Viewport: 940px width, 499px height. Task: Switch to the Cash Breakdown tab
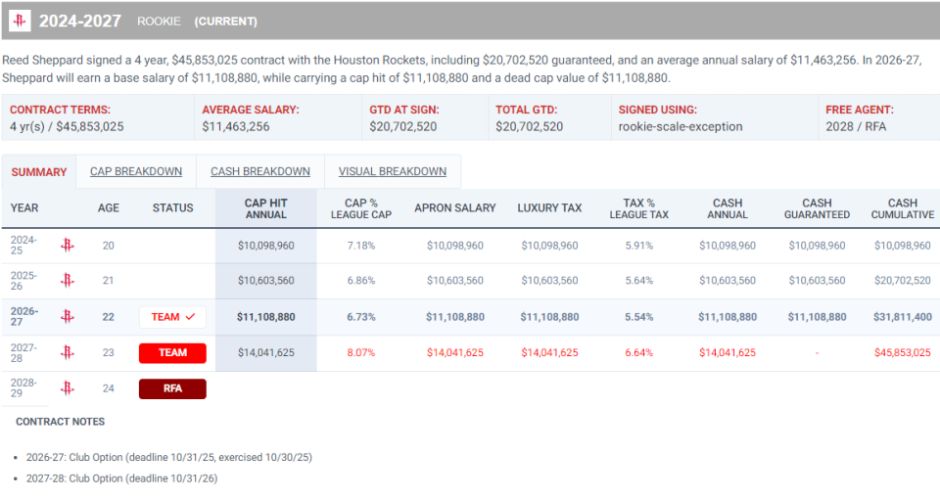tap(260, 172)
